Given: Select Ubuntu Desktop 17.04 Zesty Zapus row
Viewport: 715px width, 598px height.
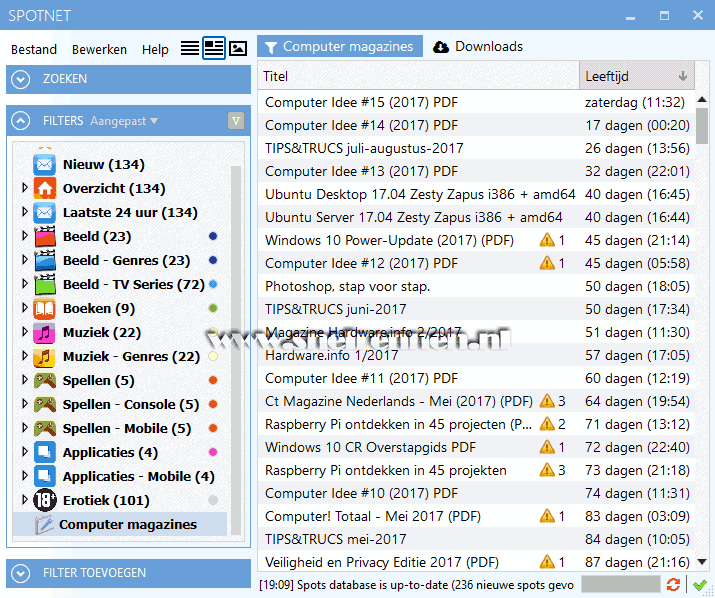Looking at the screenshot, I should 476,194.
